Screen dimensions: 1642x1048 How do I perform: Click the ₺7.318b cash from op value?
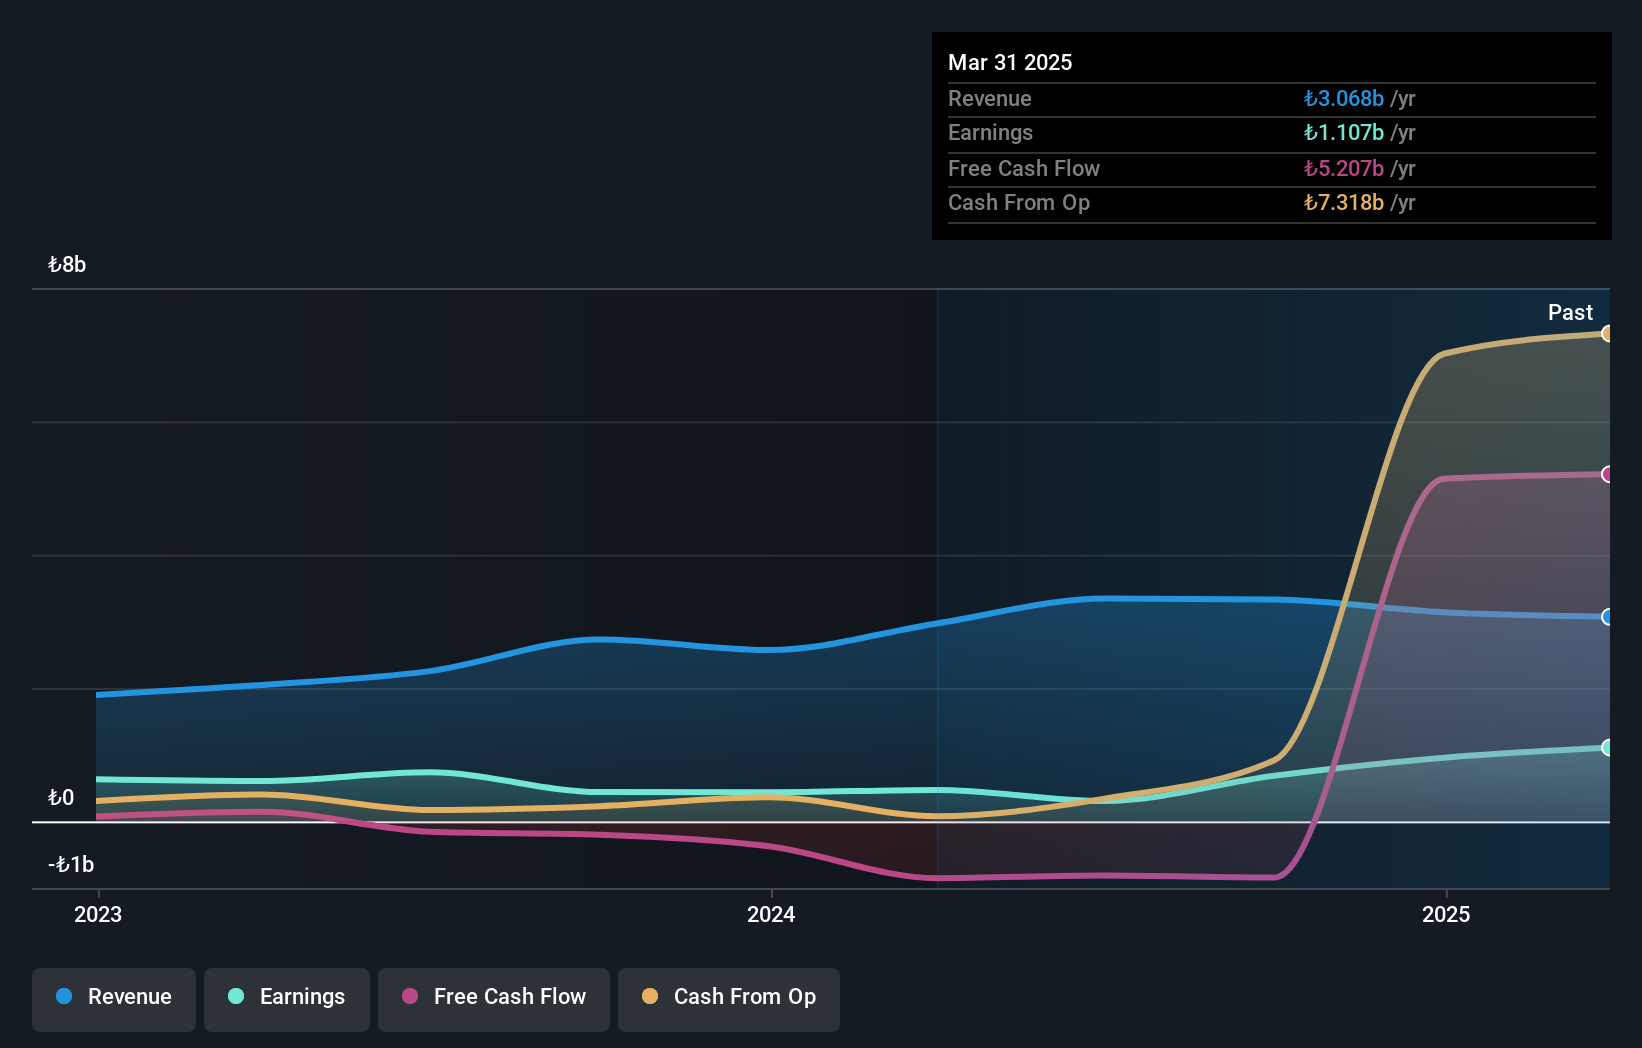[x=1344, y=203]
